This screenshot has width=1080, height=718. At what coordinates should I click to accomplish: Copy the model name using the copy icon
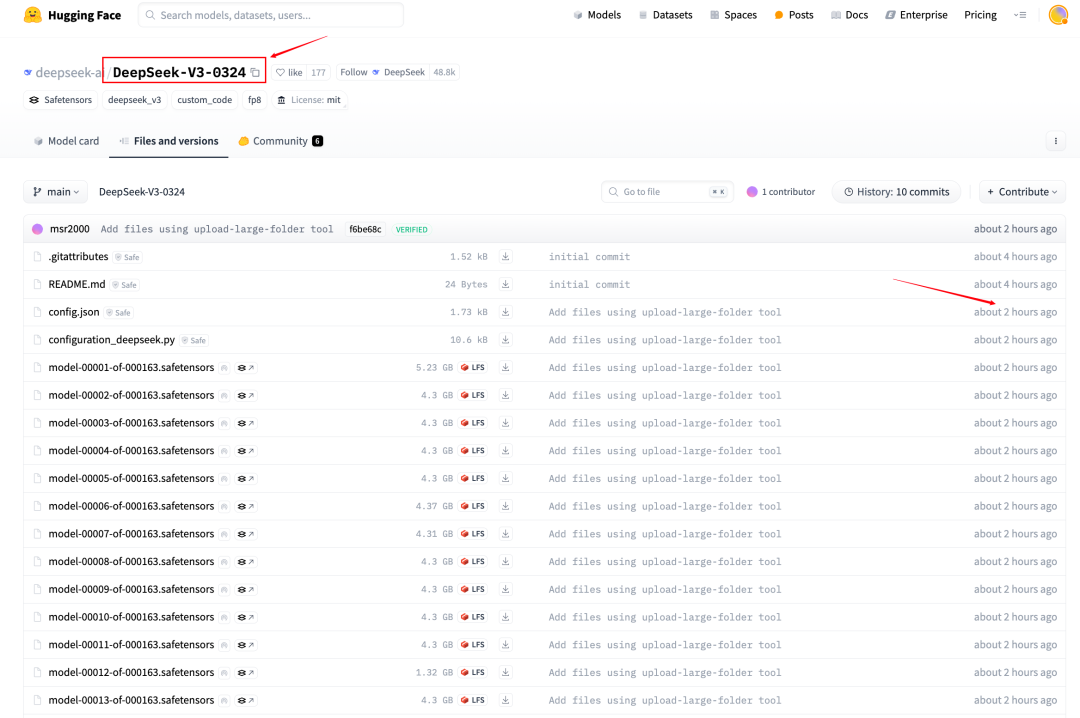[255, 71]
